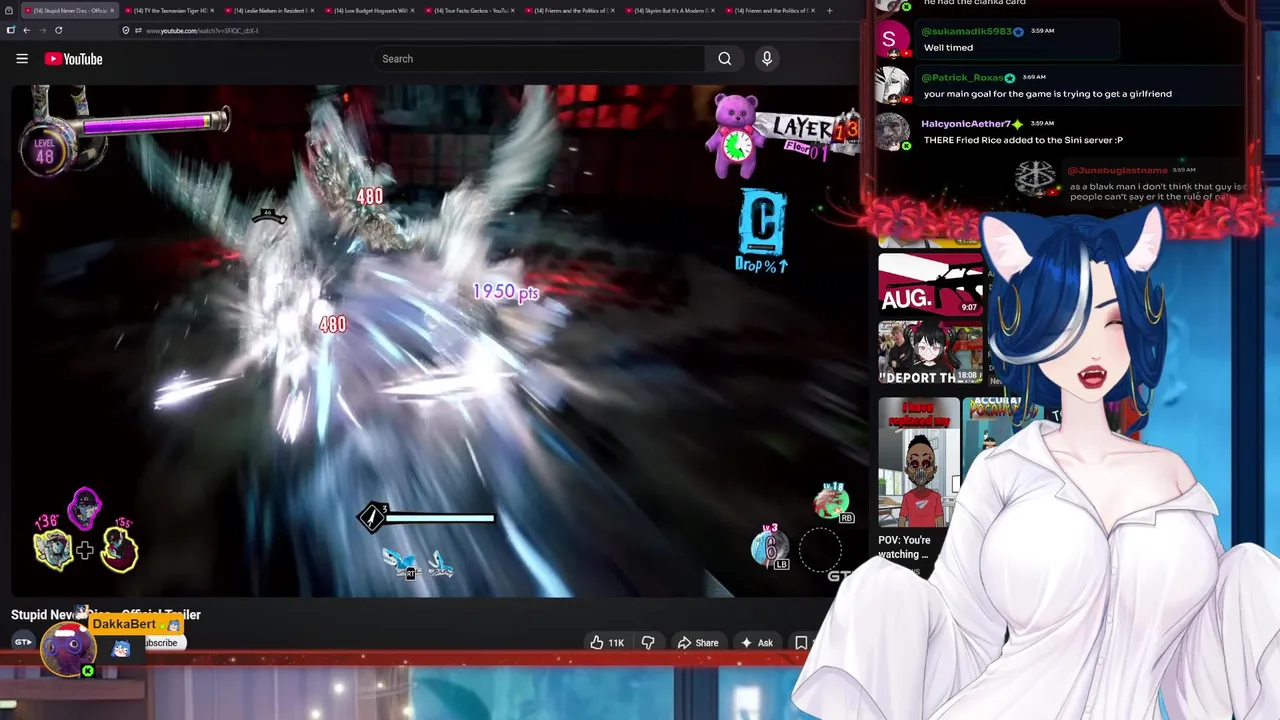Click the DakkaBert name badge
1280x720 pixels.
coord(136,624)
